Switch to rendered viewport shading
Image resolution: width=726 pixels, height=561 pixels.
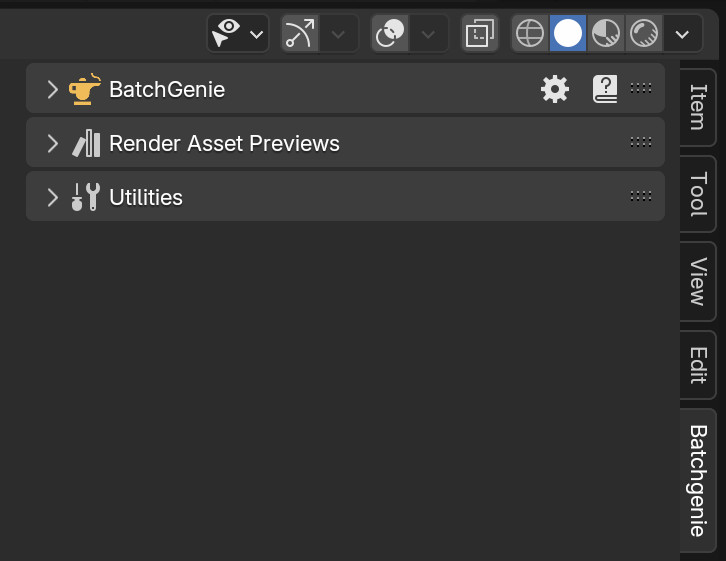tap(644, 33)
